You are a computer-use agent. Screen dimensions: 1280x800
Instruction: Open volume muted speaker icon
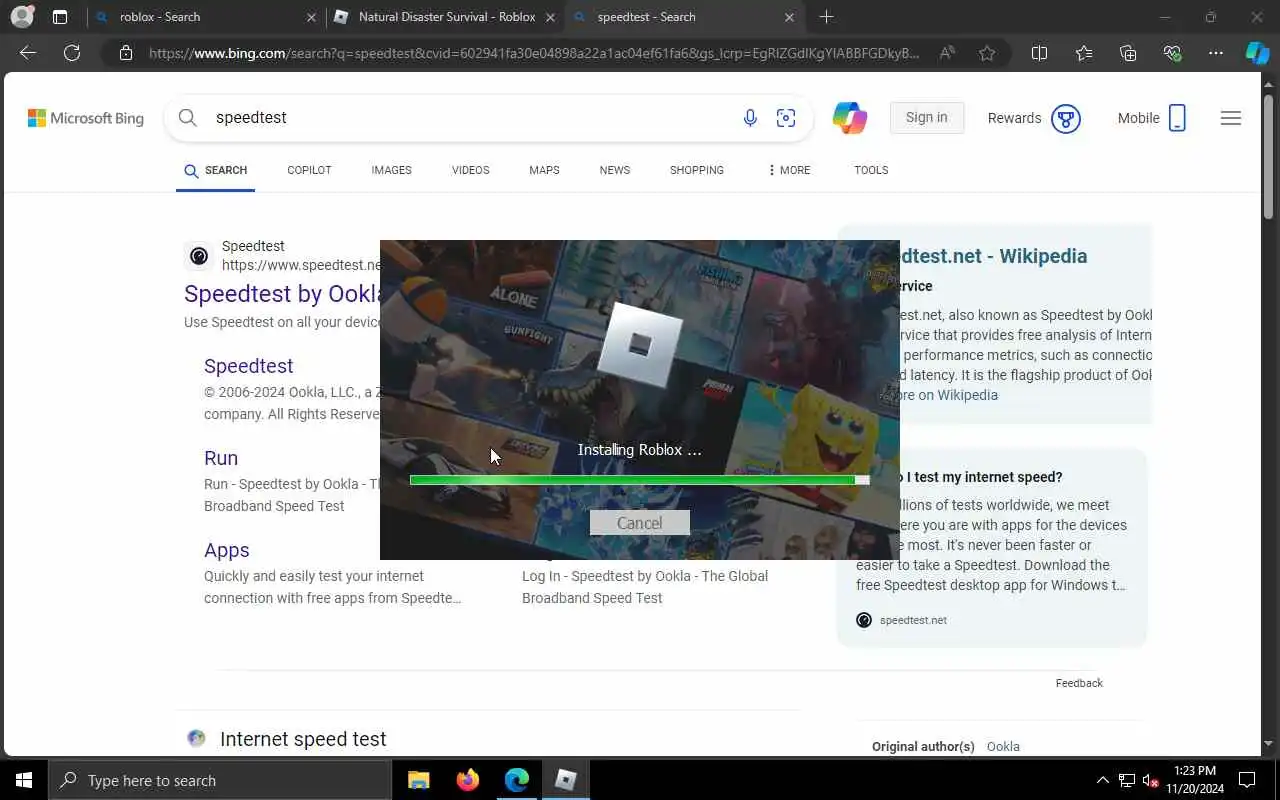[1151, 780]
